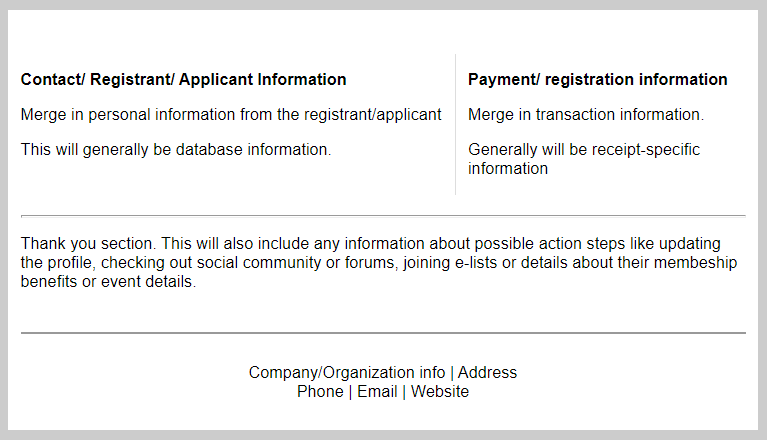This screenshot has width=767, height=440.
Task: Click the horizontal rule above Thank you section
Action: (x=383, y=215)
